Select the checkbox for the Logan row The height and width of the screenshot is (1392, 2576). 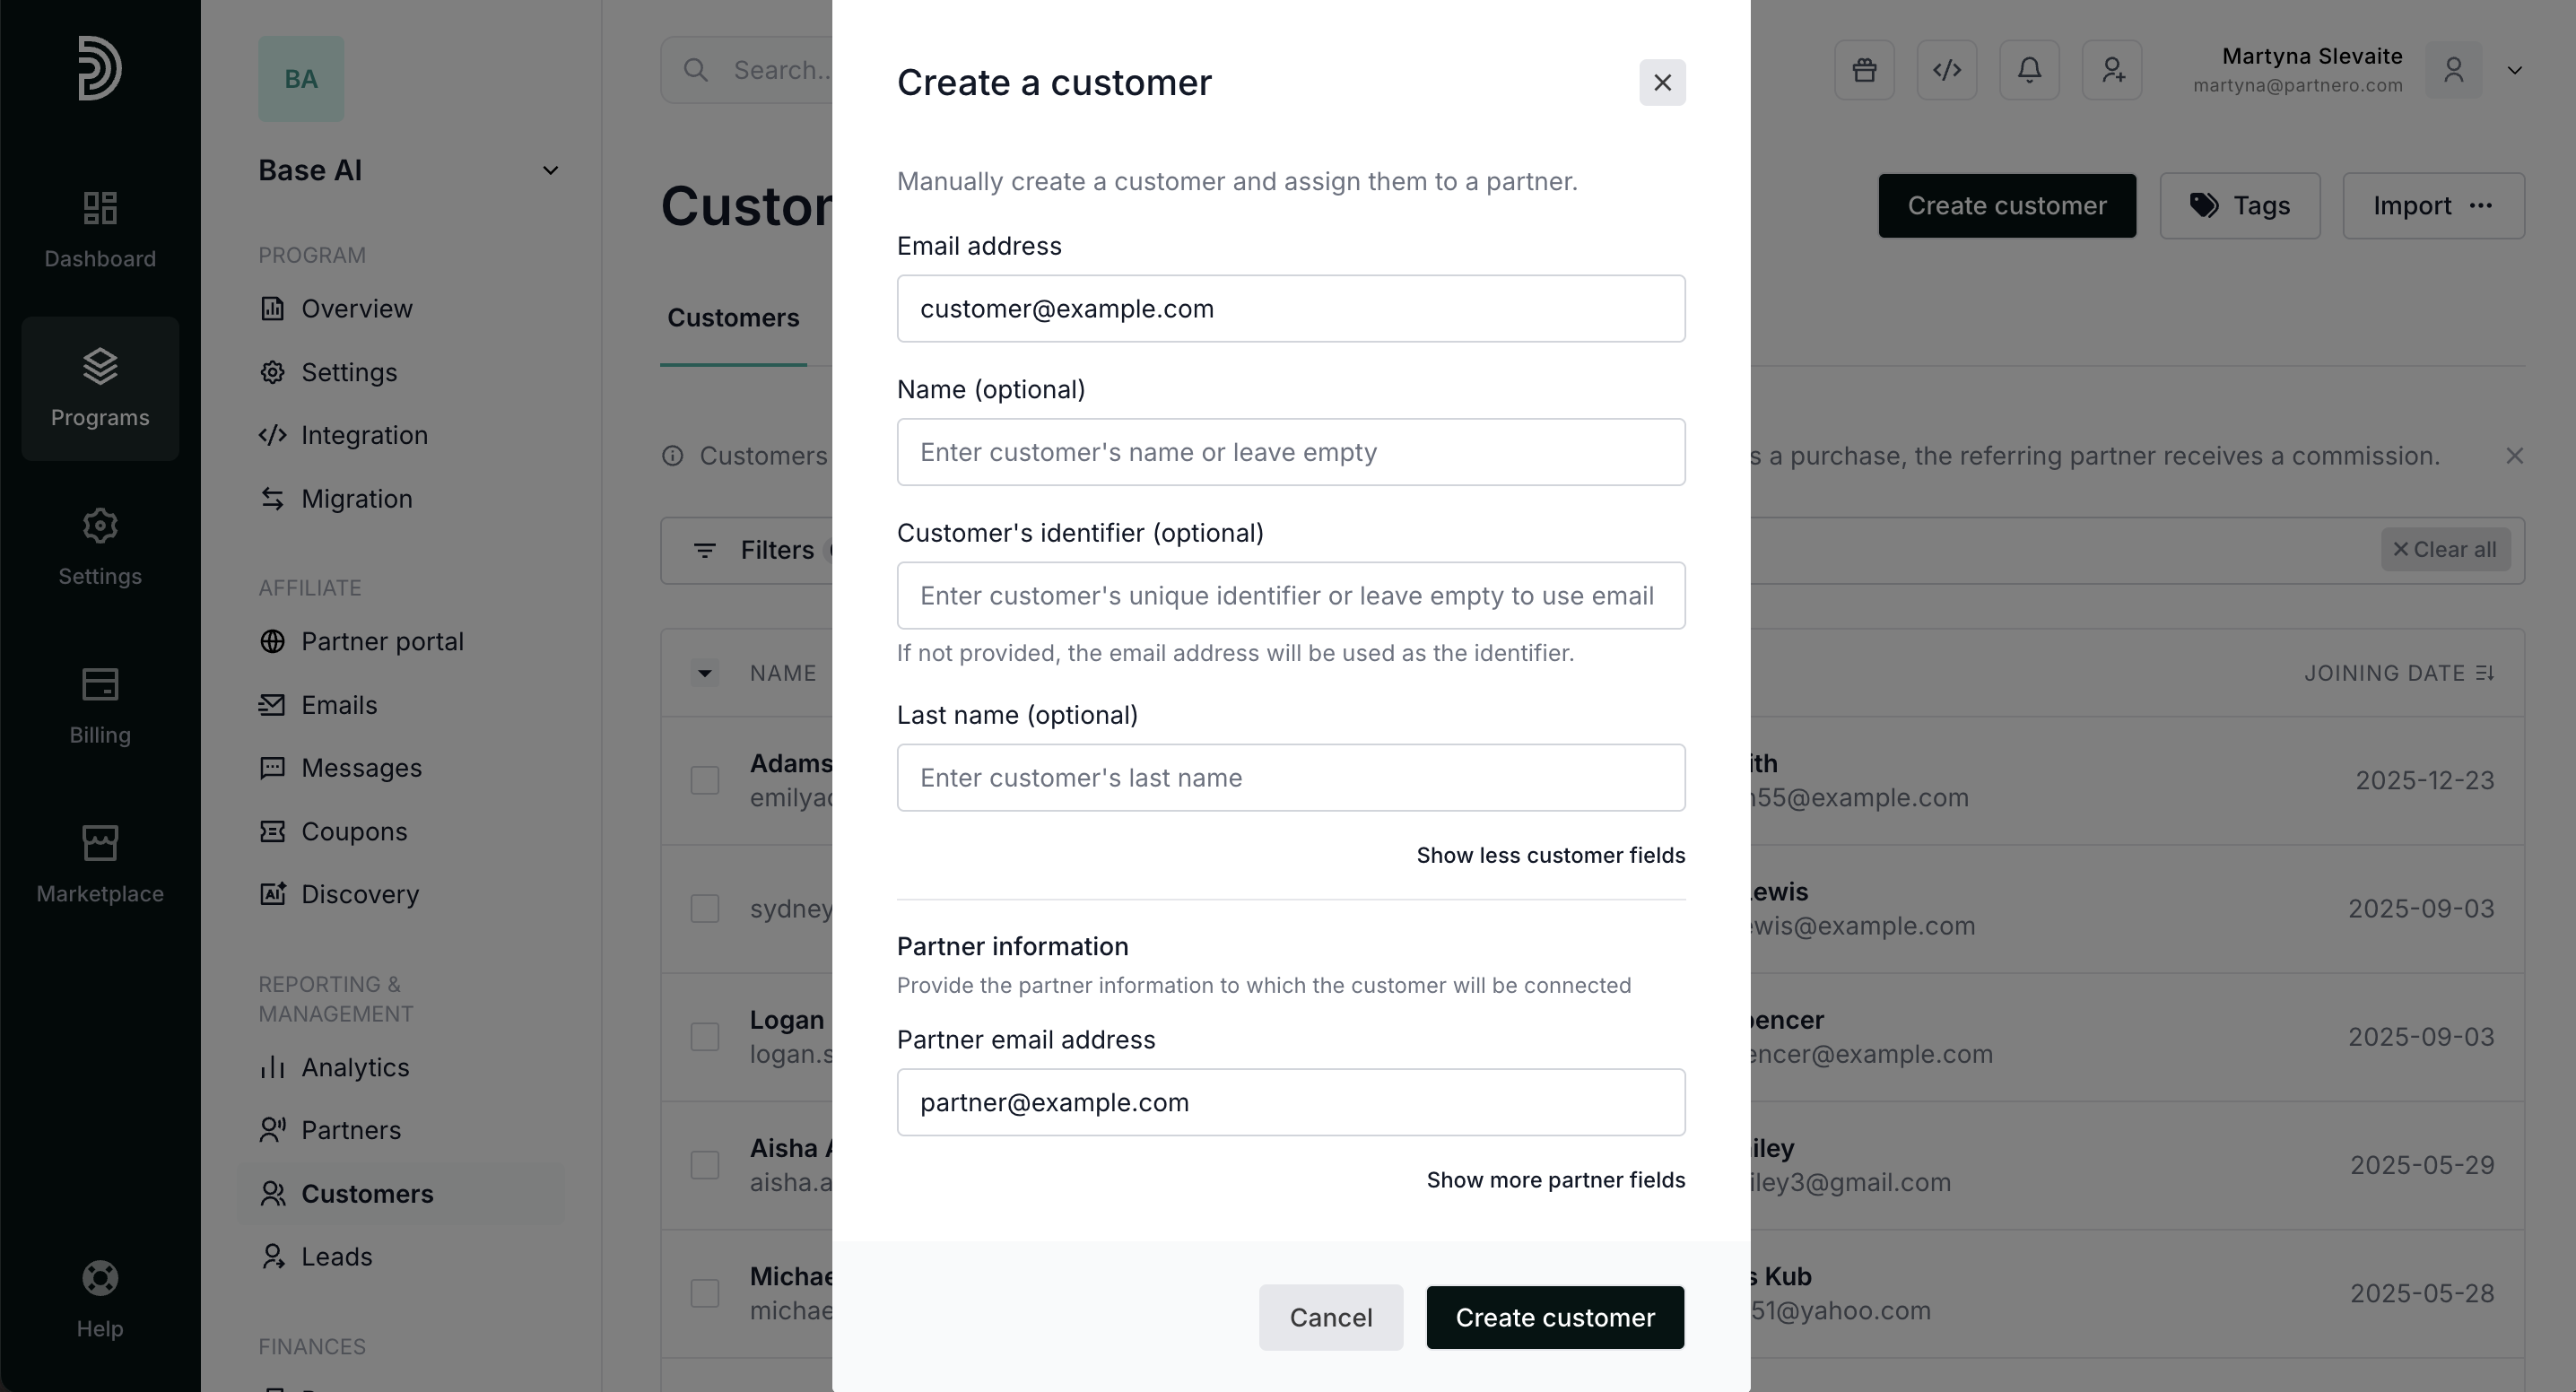pyautogui.click(x=705, y=1037)
